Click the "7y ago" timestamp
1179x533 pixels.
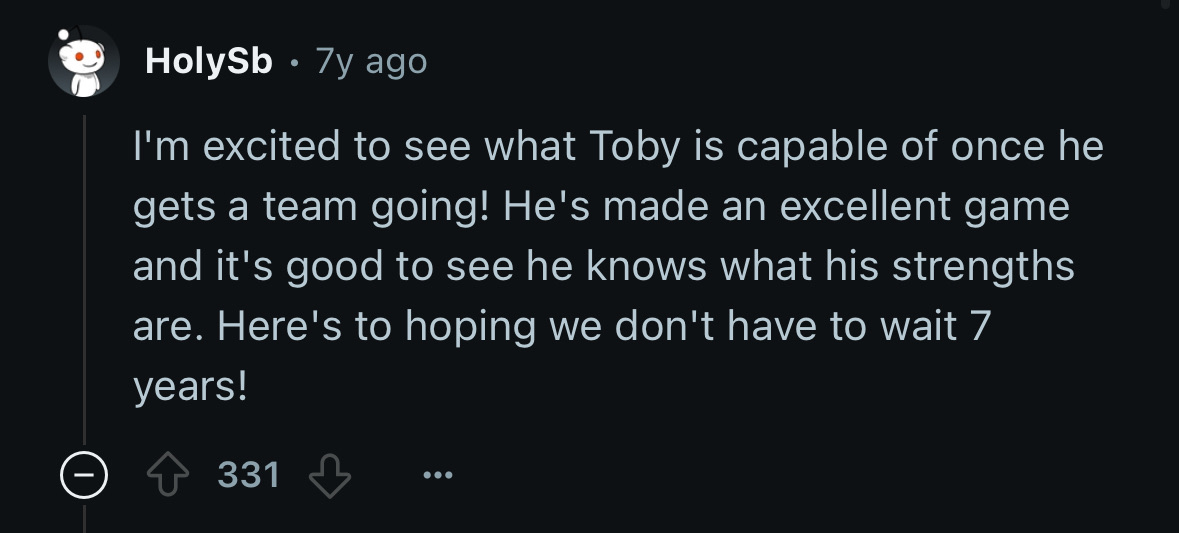pos(371,62)
